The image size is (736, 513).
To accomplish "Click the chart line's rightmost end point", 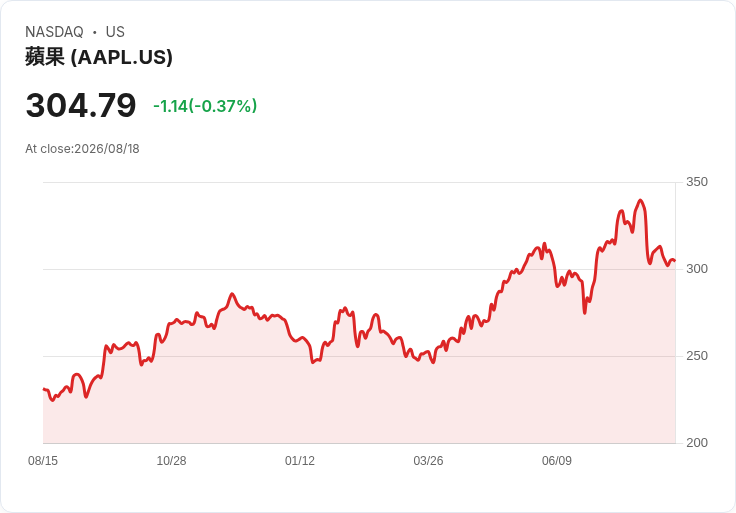I will coord(675,260).
